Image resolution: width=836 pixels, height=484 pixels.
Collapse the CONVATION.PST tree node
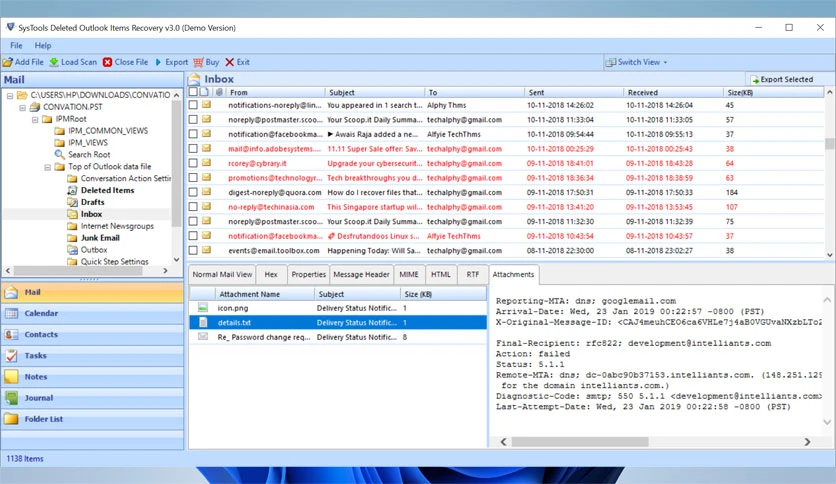point(22,108)
